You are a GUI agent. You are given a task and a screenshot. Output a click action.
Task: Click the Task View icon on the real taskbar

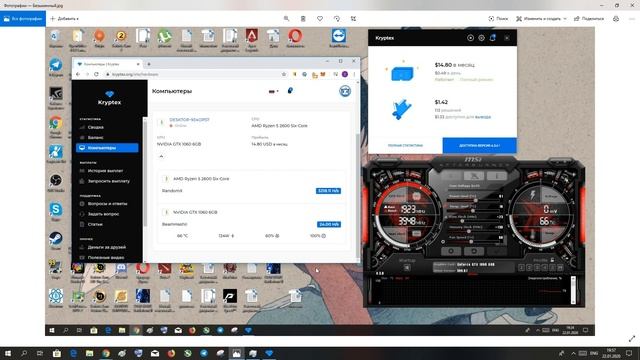pyautogui.click(x=40, y=353)
